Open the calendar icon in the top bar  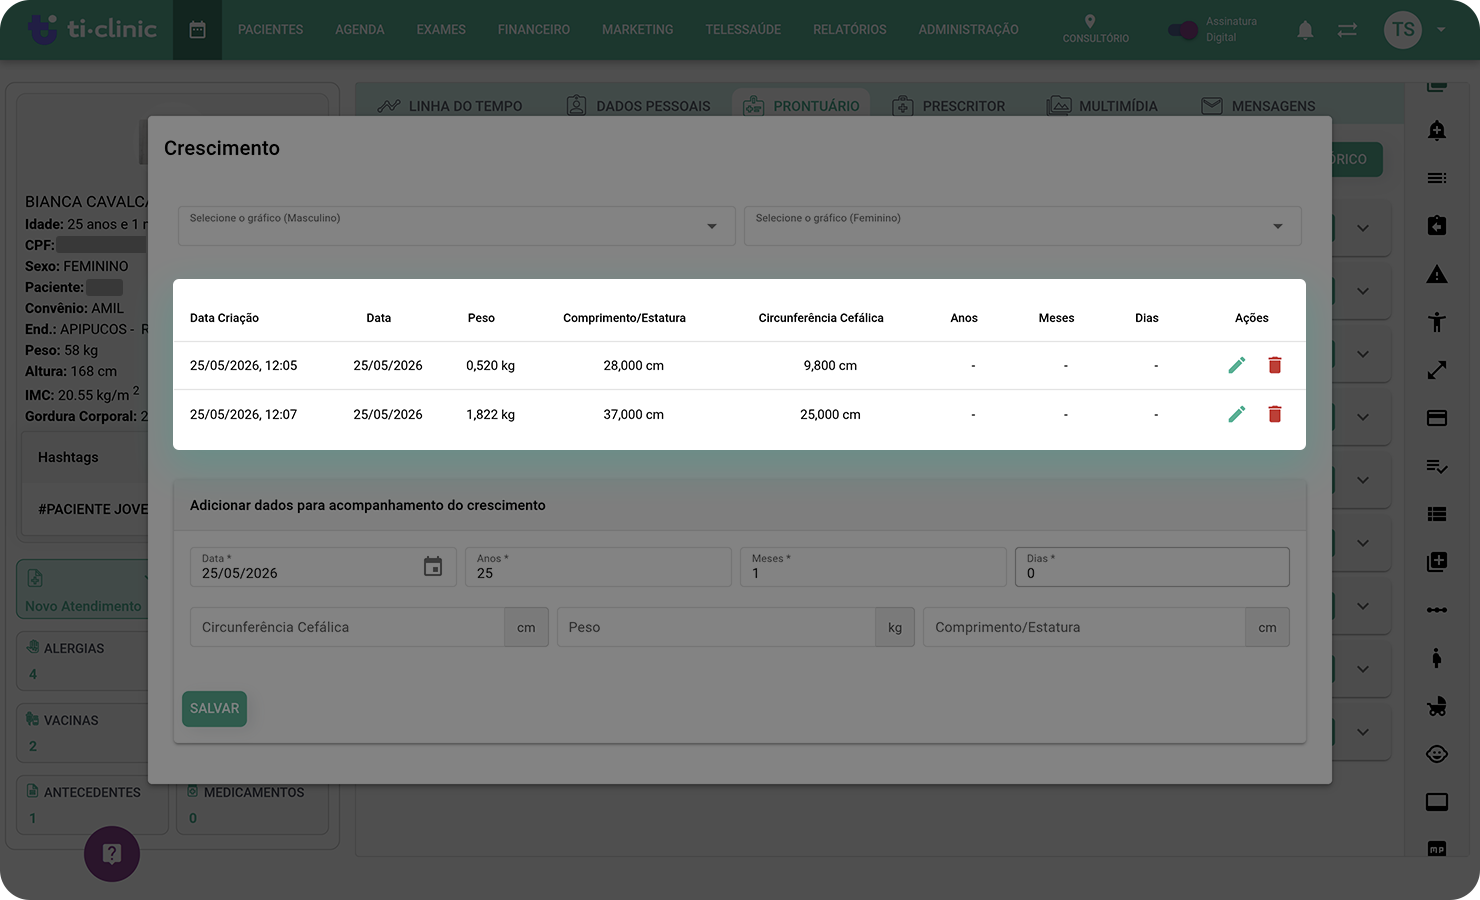pyautogui.click(x=197, y=30)
